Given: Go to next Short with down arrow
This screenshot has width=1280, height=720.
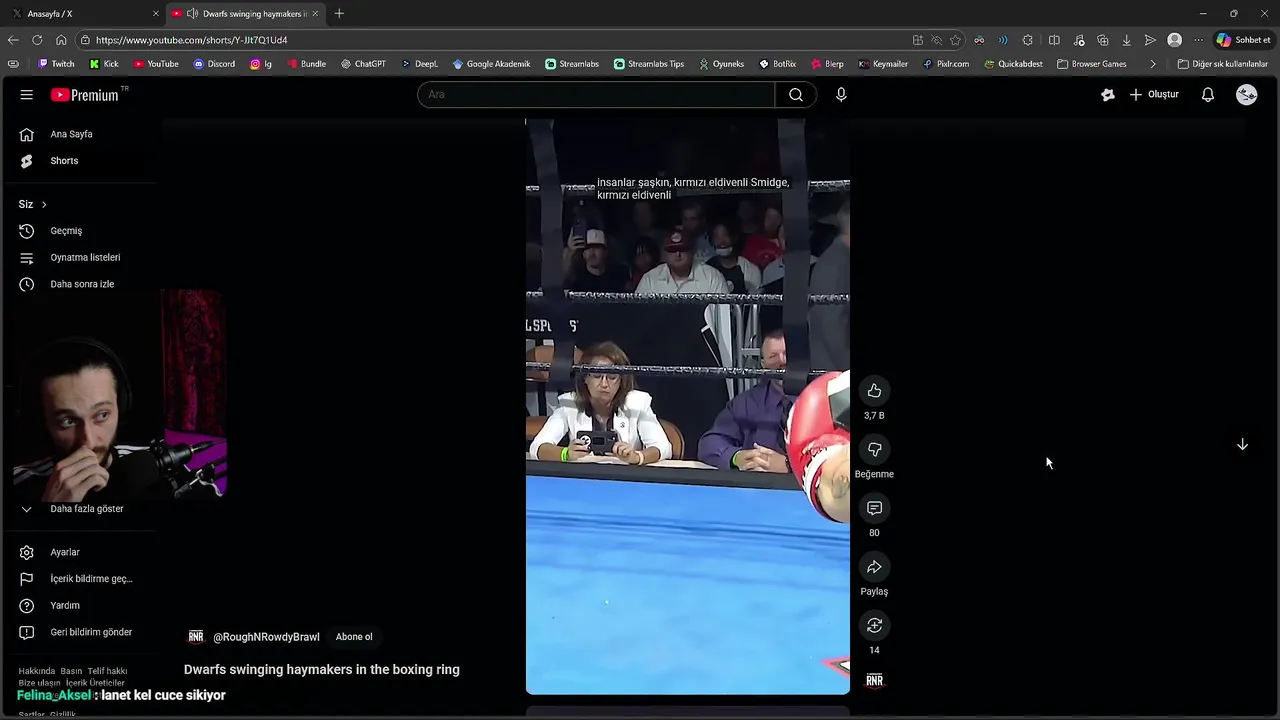Looking at the screenshot, I should tap(1242, 444).
